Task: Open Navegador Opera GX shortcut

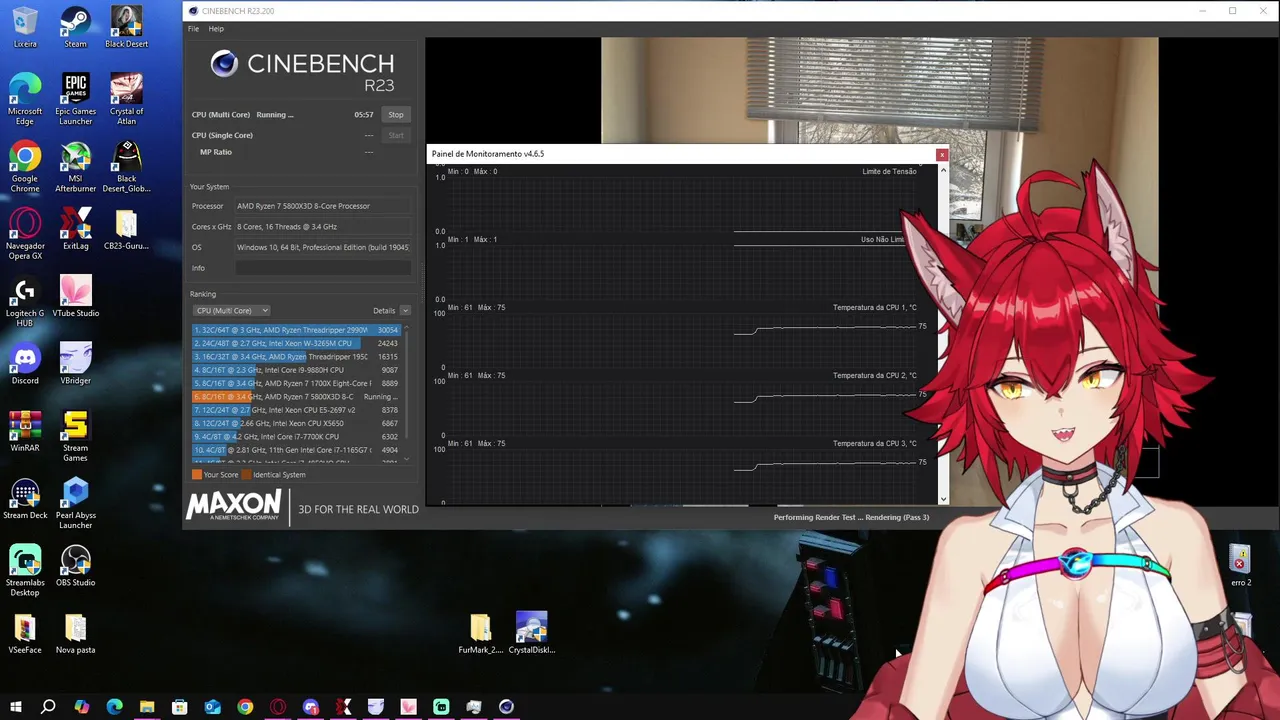Action: tap(25, 234)
